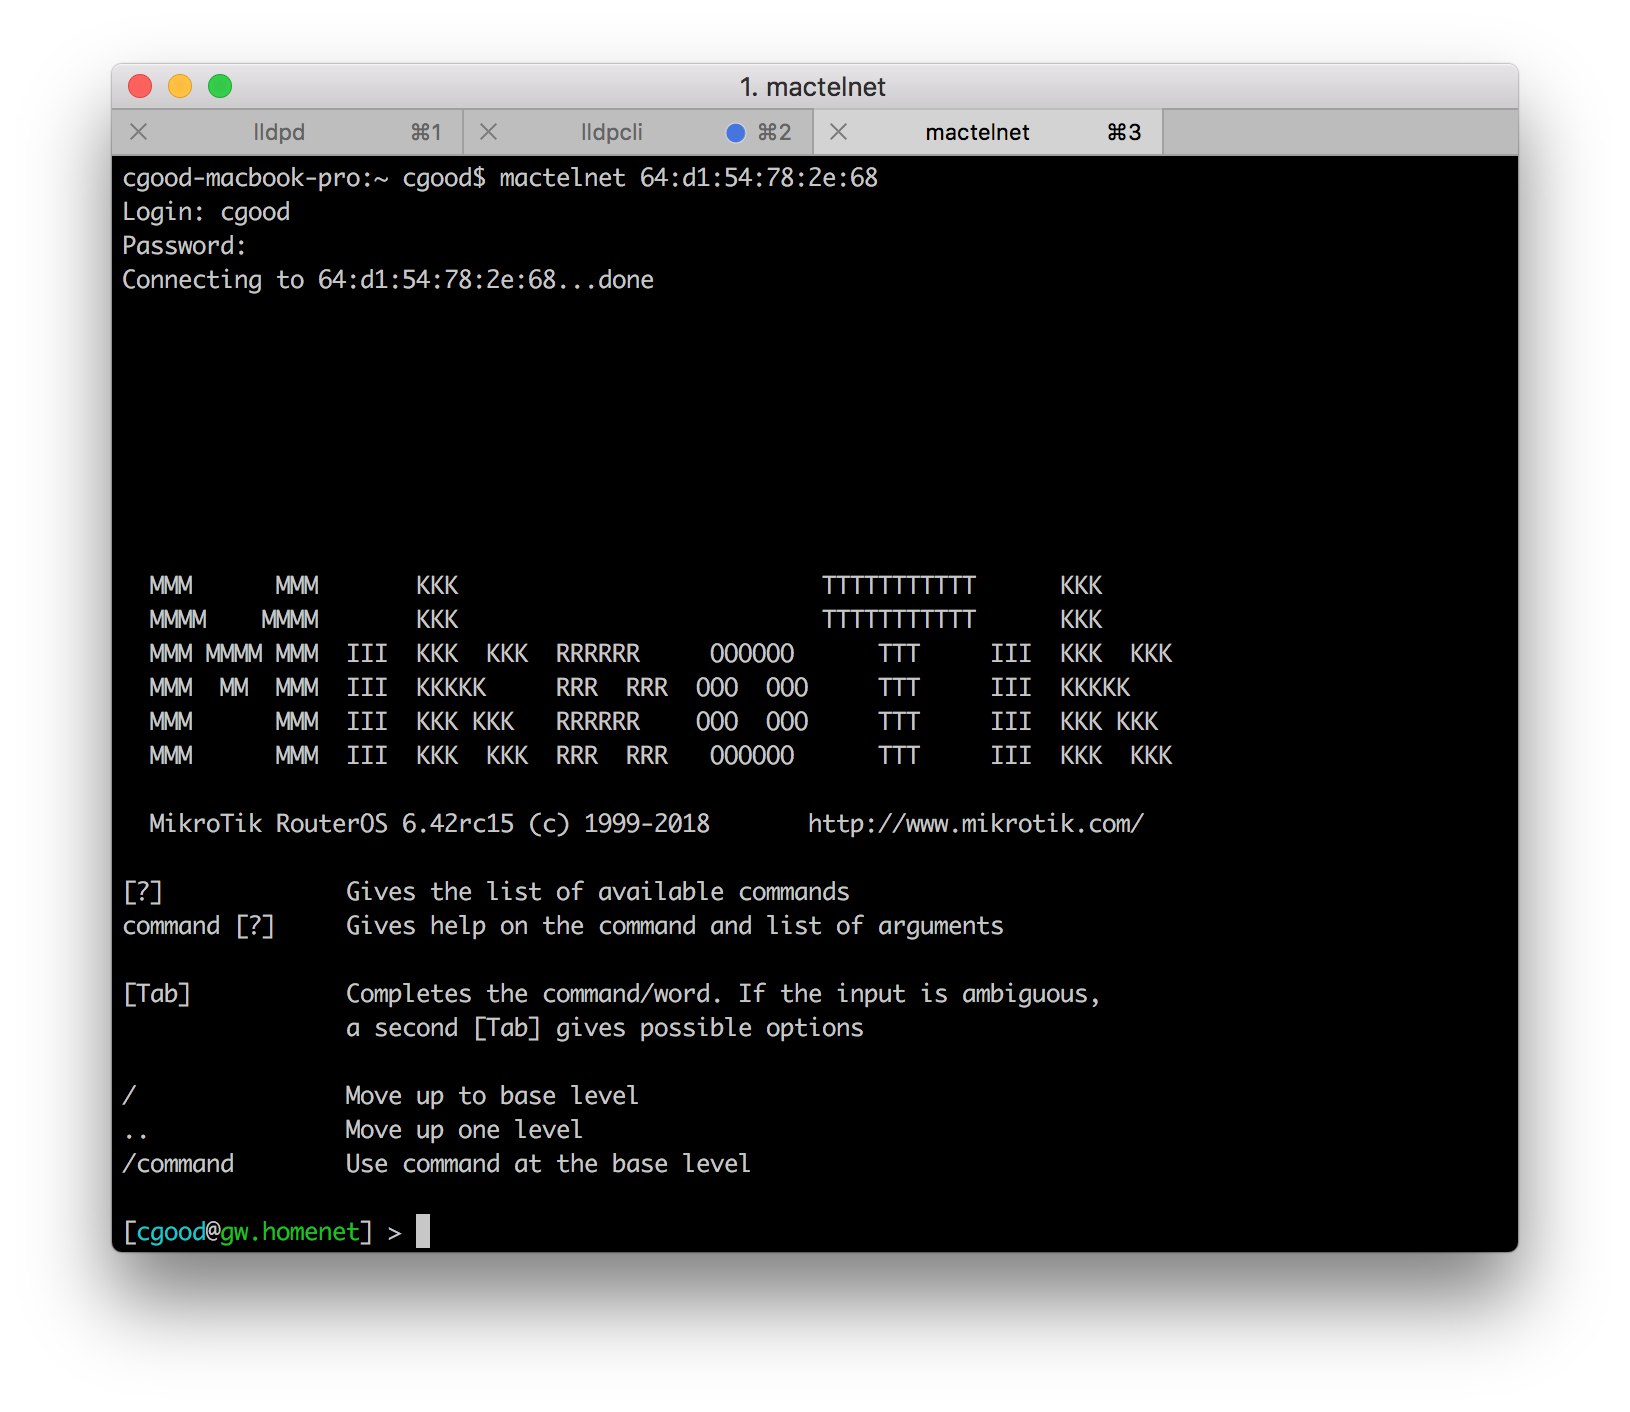The image size is (1630, 1412).
Task: Click the MAC address in the mactelnet command
Action: coord(759,178)
